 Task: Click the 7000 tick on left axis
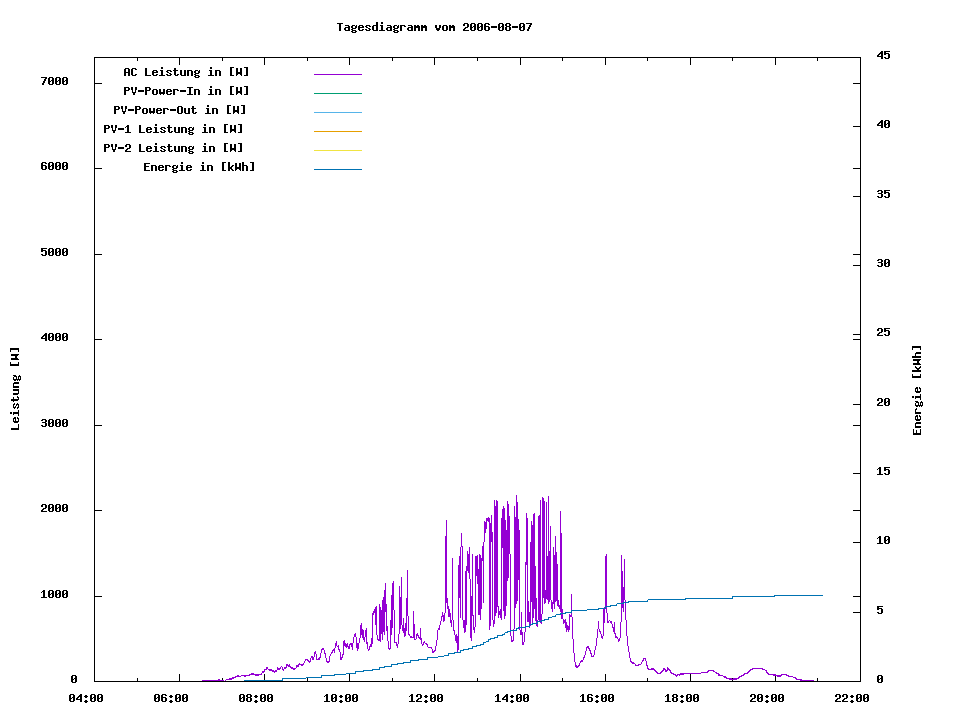tap(55, 81)
